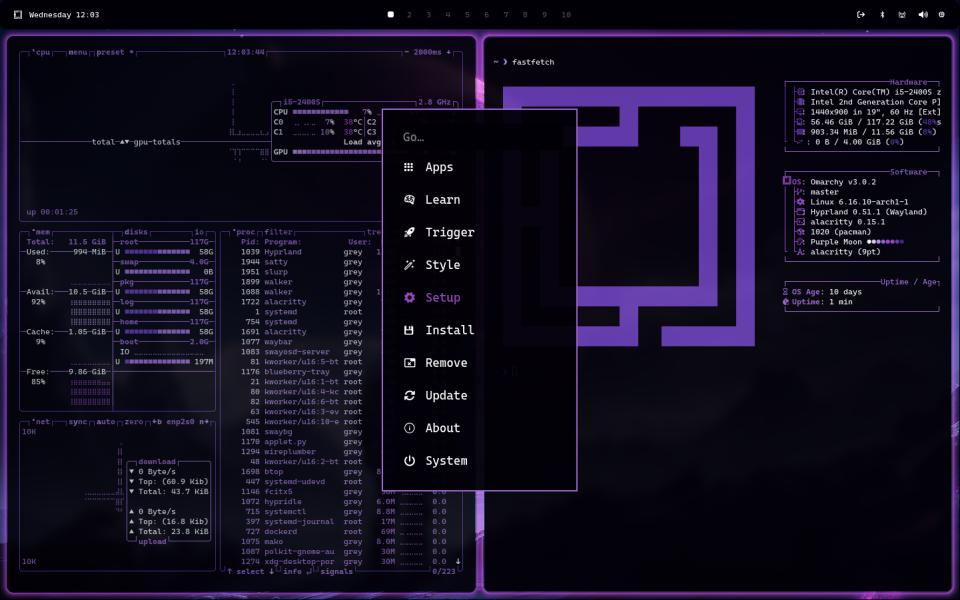This screenshot has height=600, width=960.
Task: Toggle auto scaling in the net panel
Action: 107,421
